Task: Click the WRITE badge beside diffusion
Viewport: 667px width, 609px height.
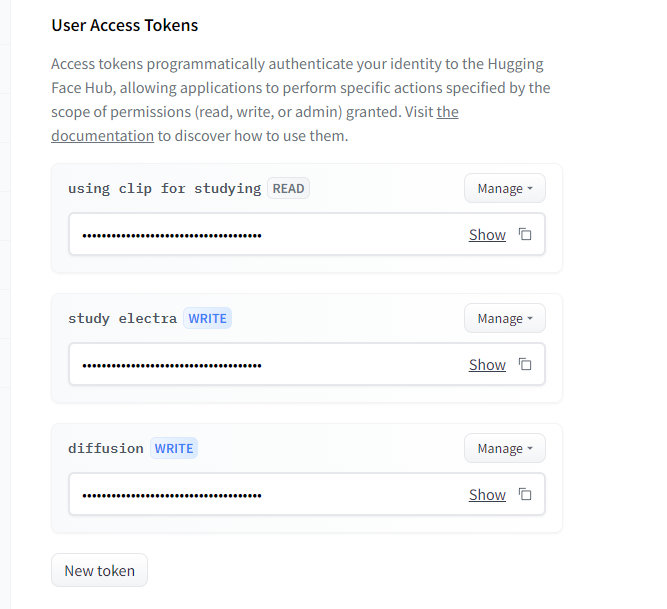Action: (x=174, y=449)
